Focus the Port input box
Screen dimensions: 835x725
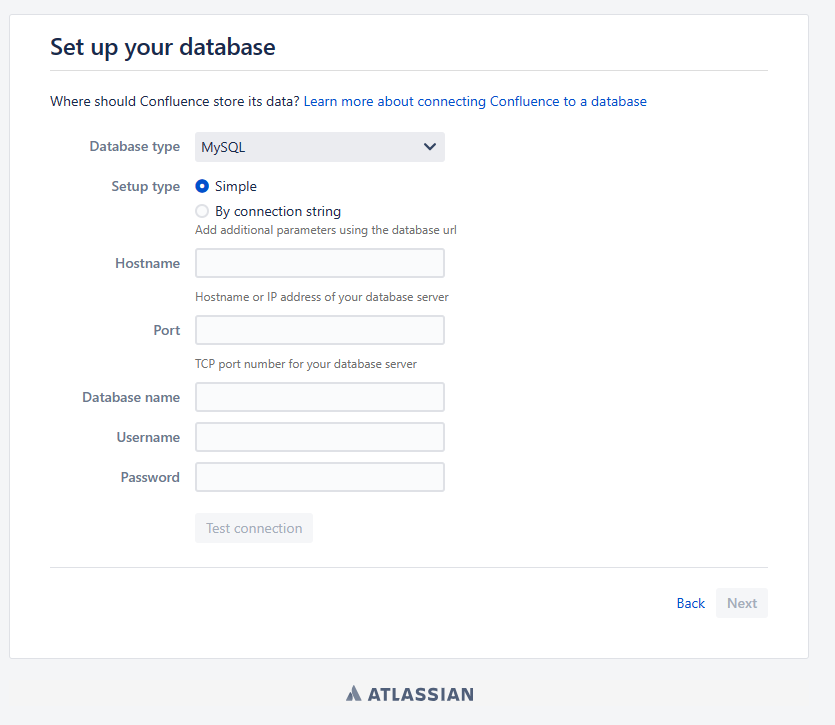[x=320, y=330]
